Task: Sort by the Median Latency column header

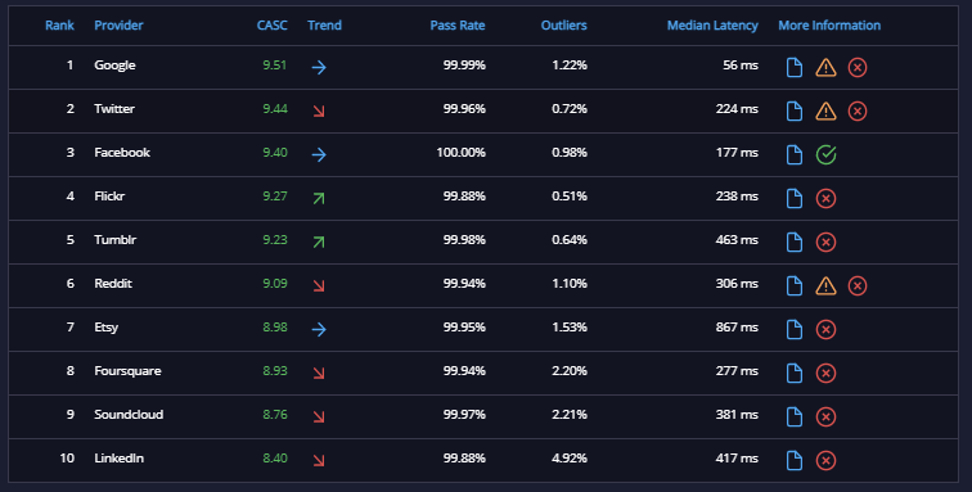Action: pos(712,25)
